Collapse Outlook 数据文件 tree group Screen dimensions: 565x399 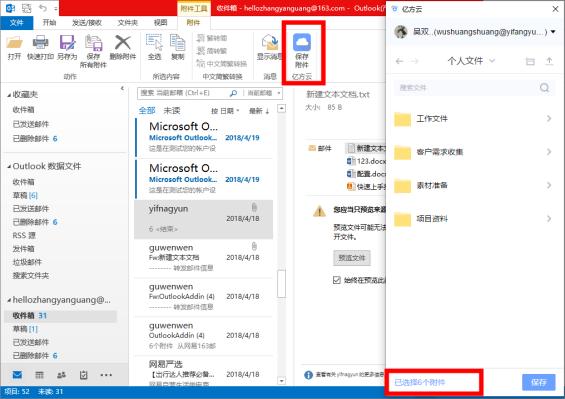9,167
